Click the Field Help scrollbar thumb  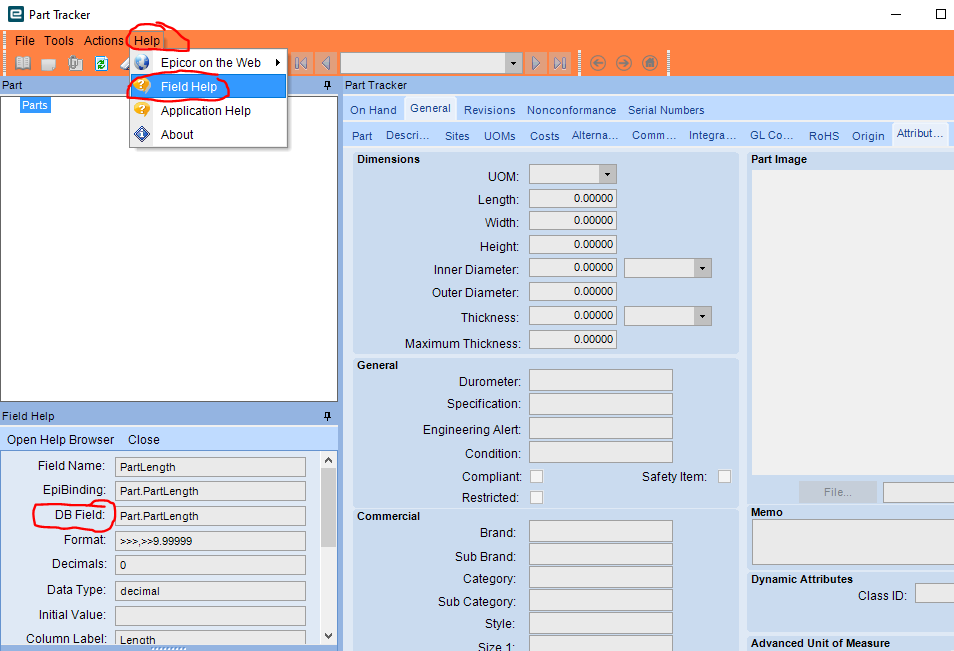(329, 507)
